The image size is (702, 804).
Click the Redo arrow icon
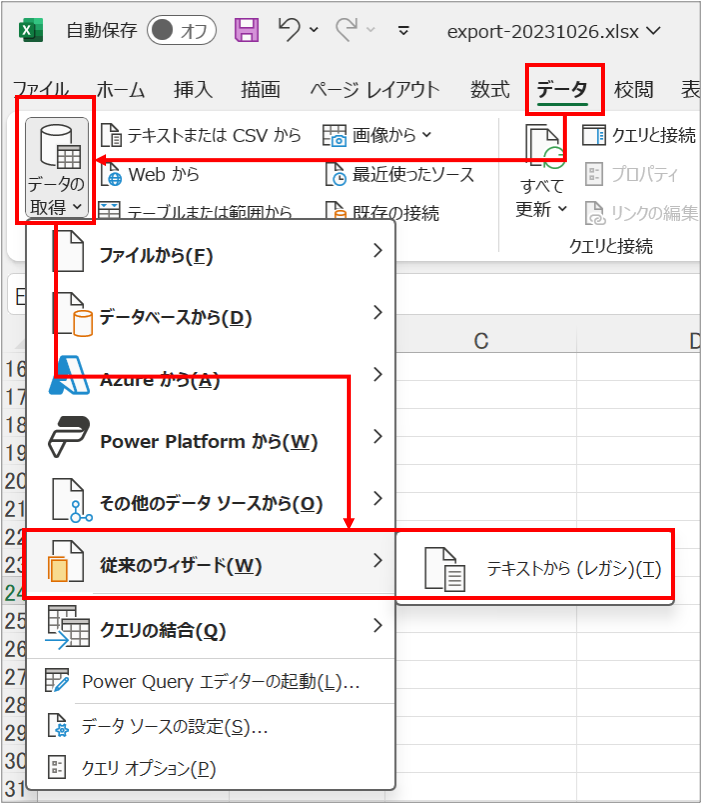[x=347, y=30]
